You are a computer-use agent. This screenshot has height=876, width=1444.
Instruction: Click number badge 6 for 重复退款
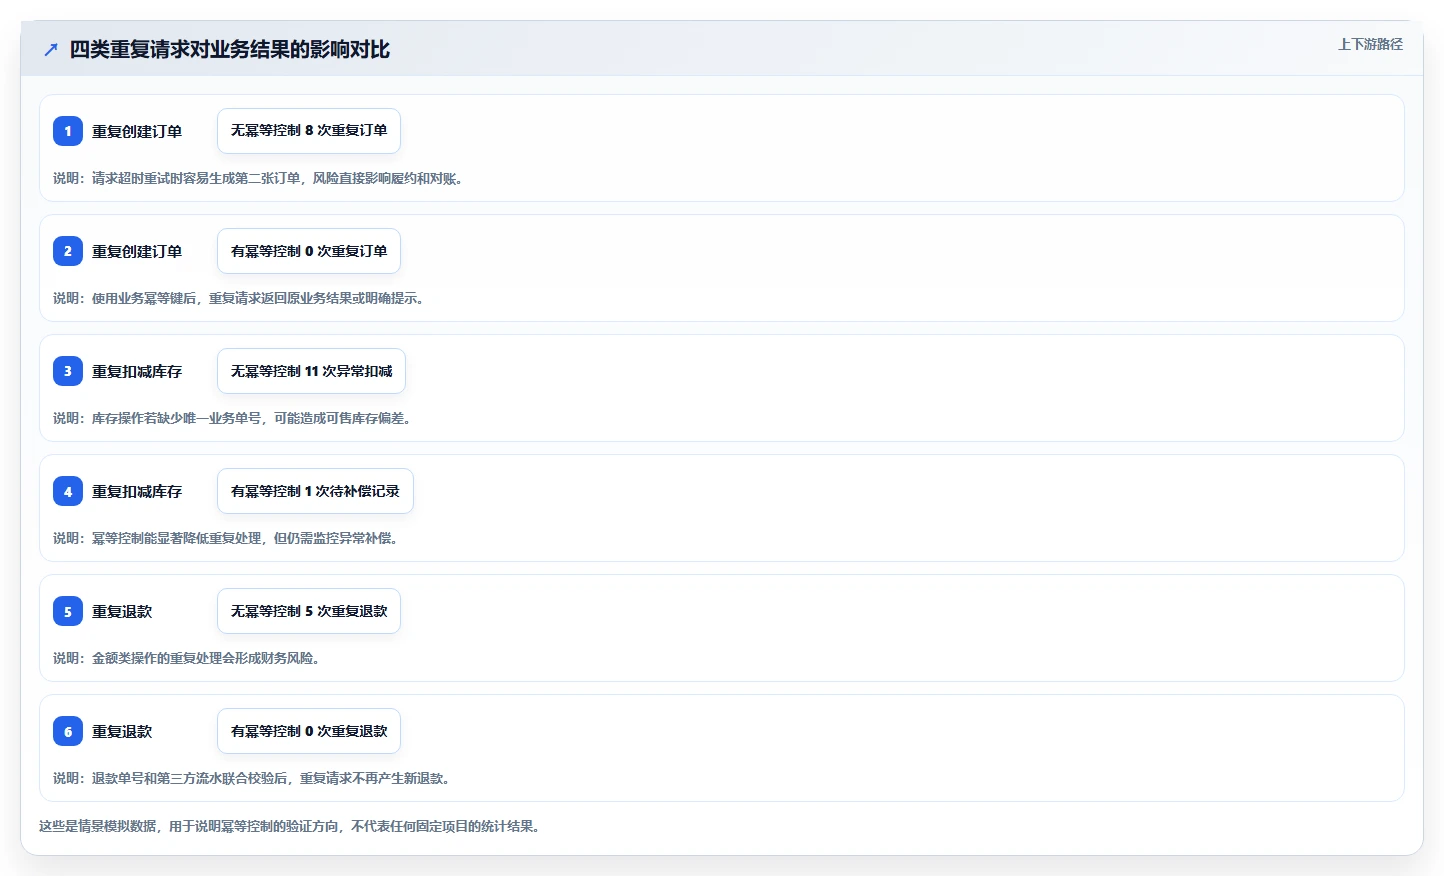pyautogui.click(x=68, y=731)
